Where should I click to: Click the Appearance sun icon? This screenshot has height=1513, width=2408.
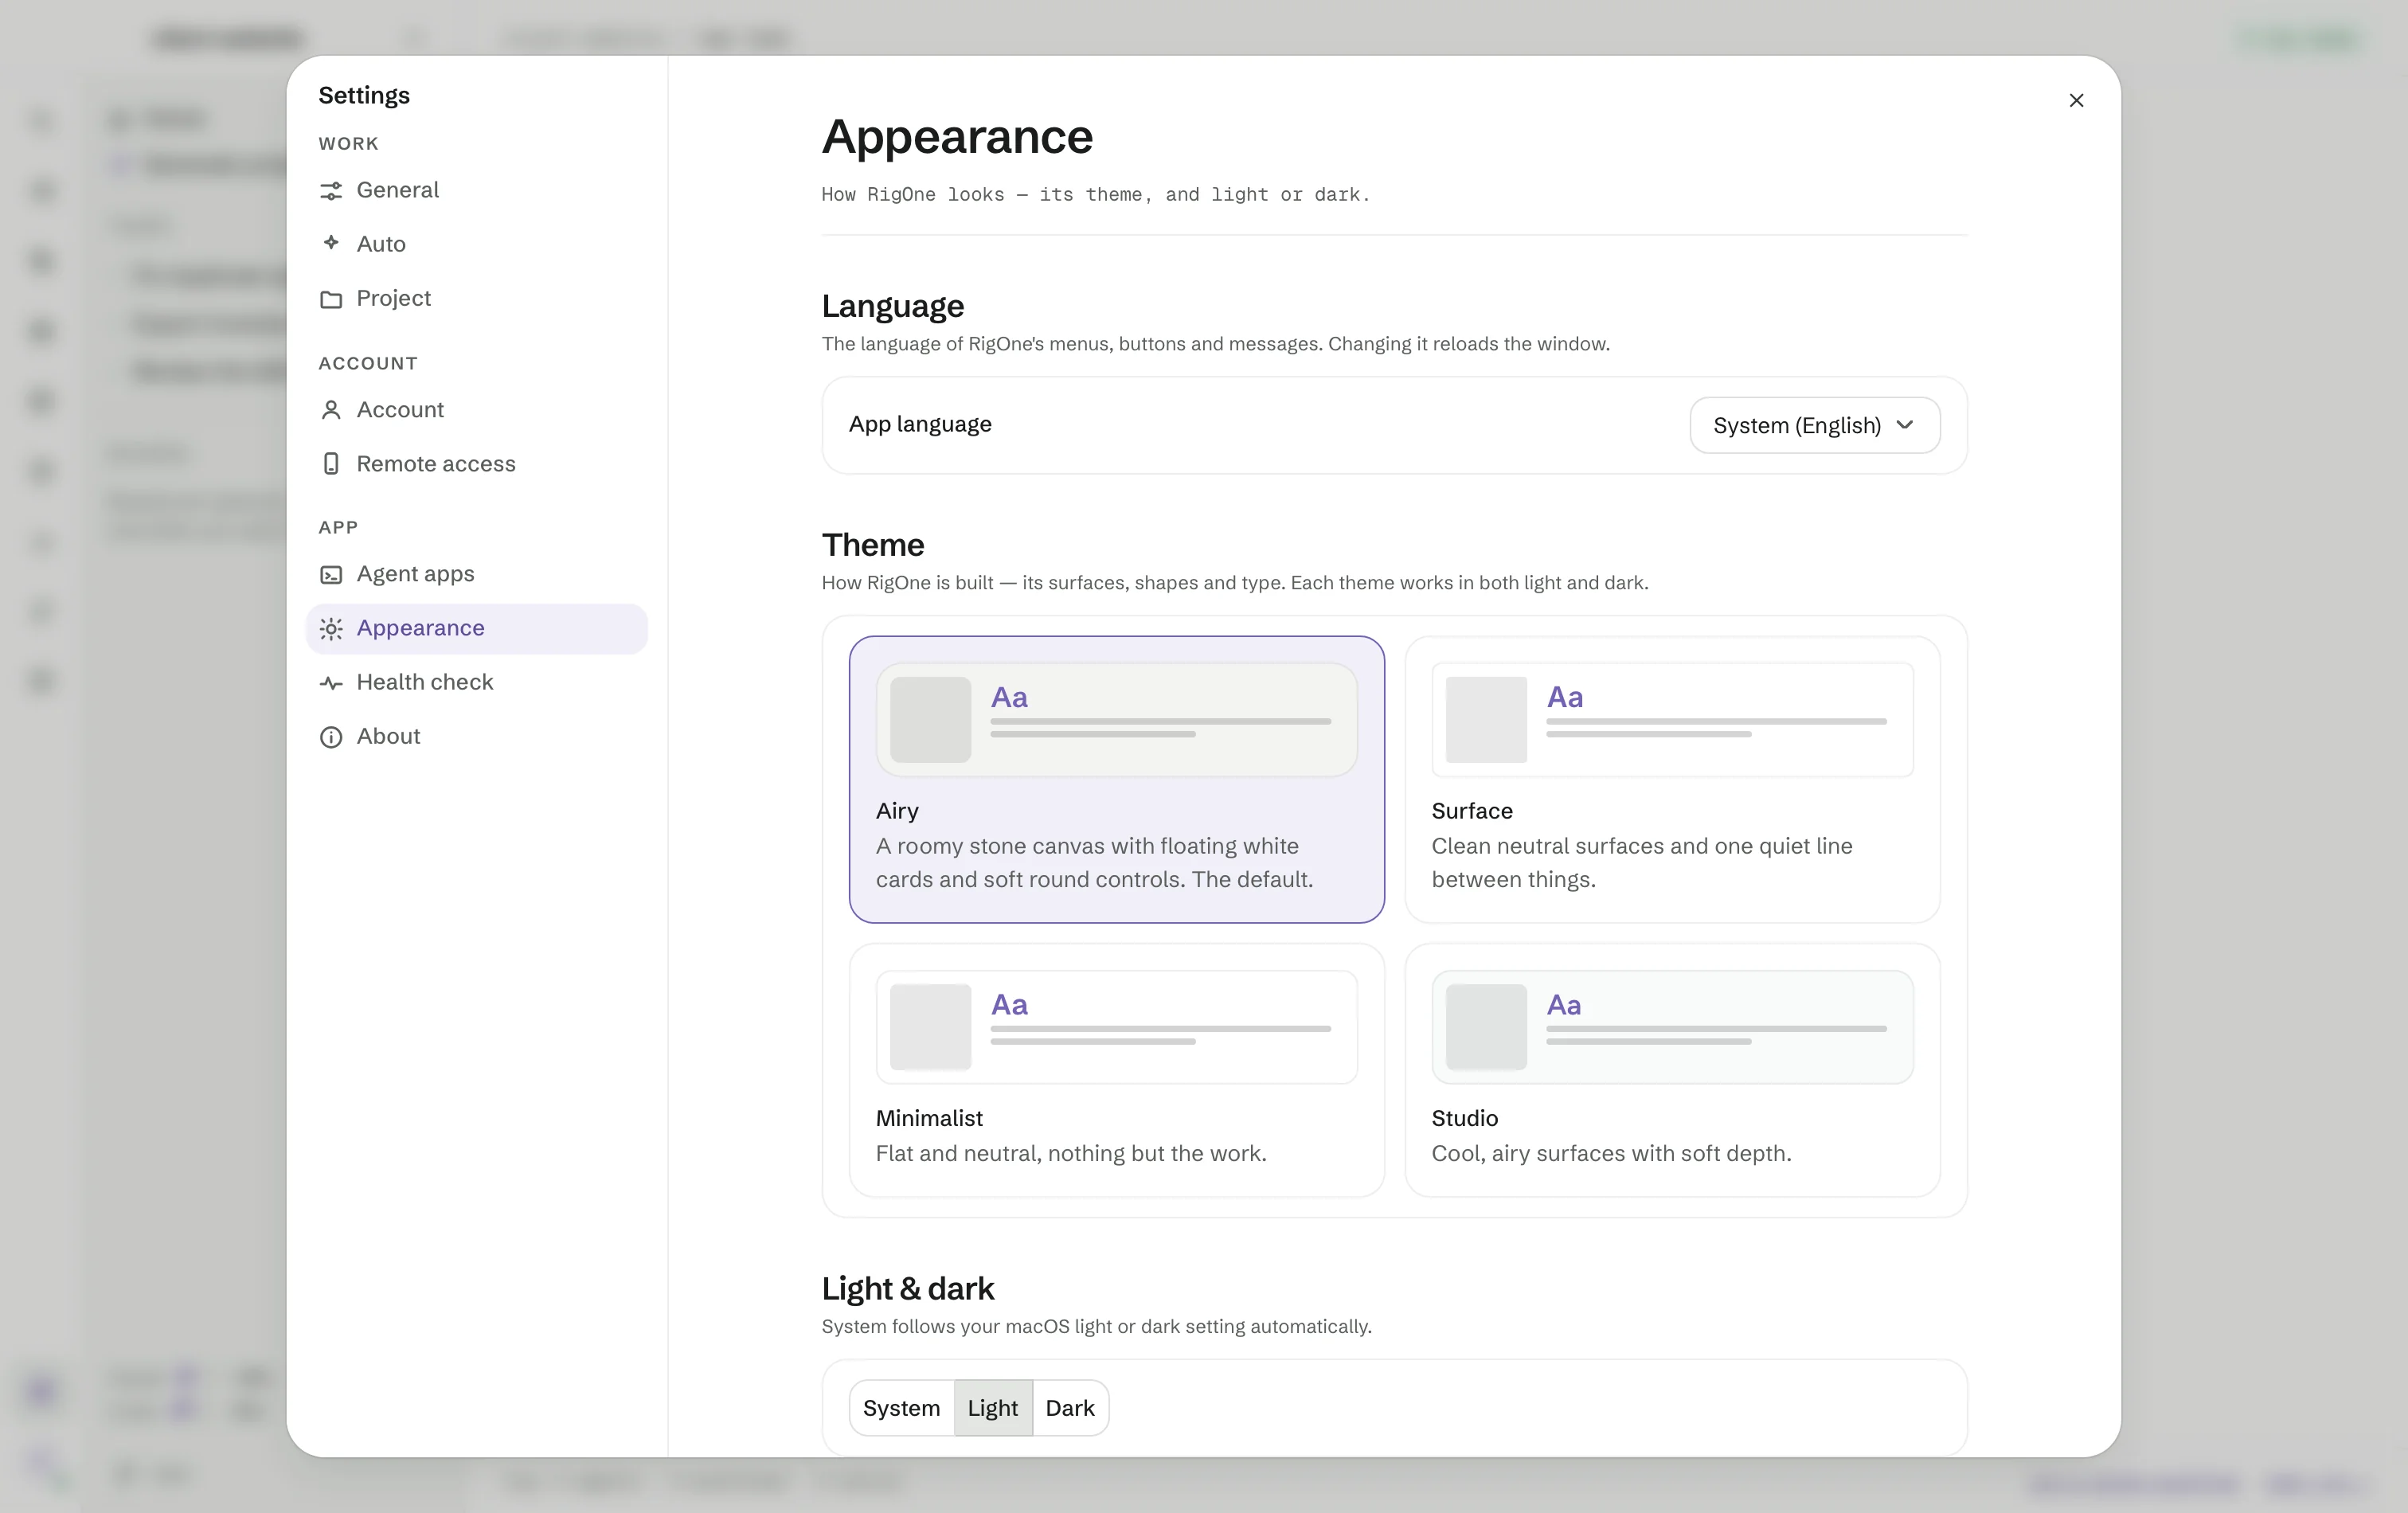331,628
